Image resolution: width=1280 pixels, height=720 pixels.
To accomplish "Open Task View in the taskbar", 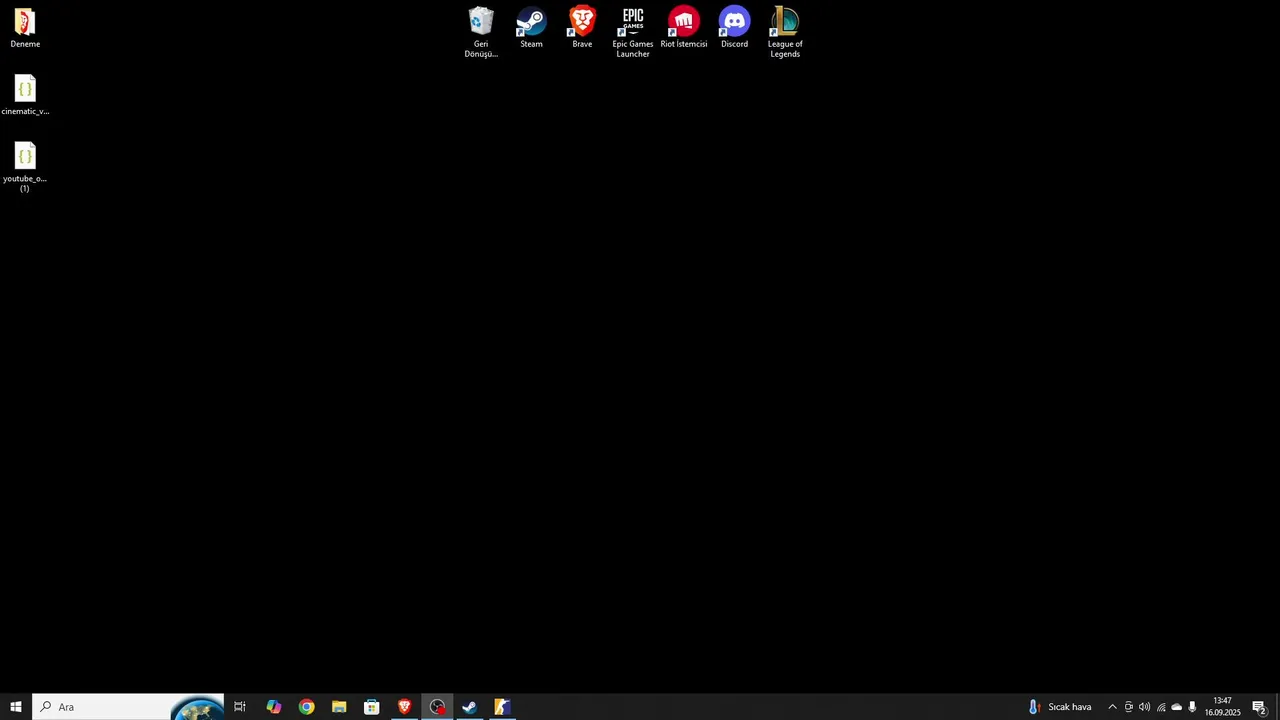I will point(240,707).
